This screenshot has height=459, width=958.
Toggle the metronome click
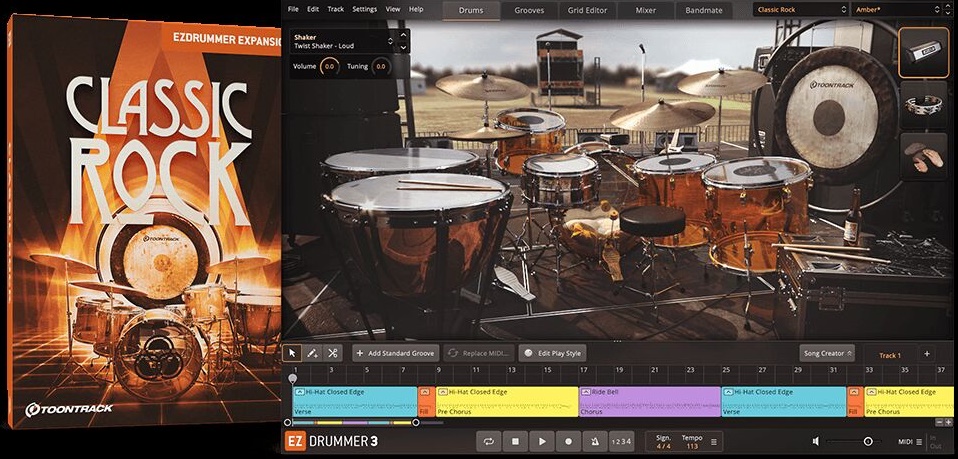[595, 441]
